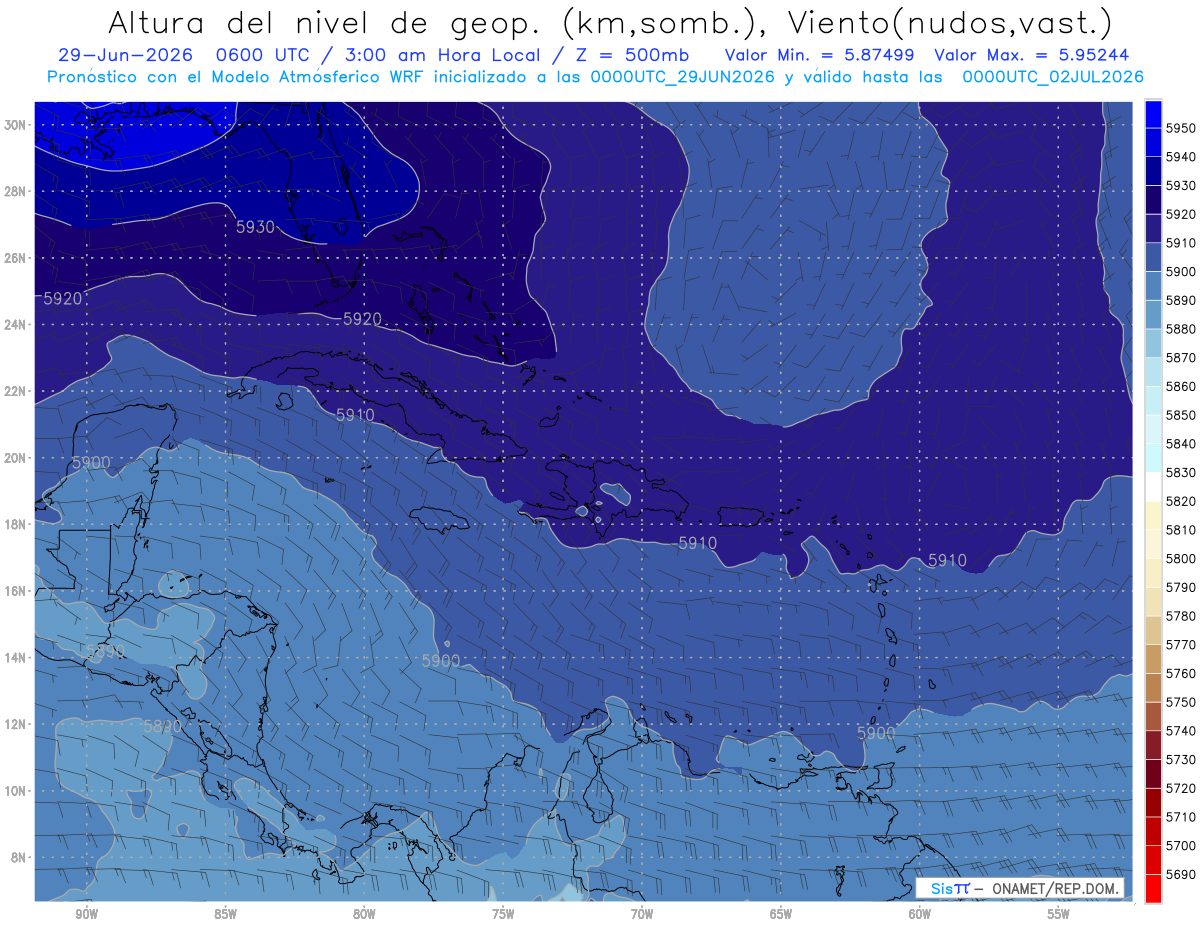The image size is (1200, 927).
Task: Click the '5880' colorbar tick label
Action: coord(1181,329)
